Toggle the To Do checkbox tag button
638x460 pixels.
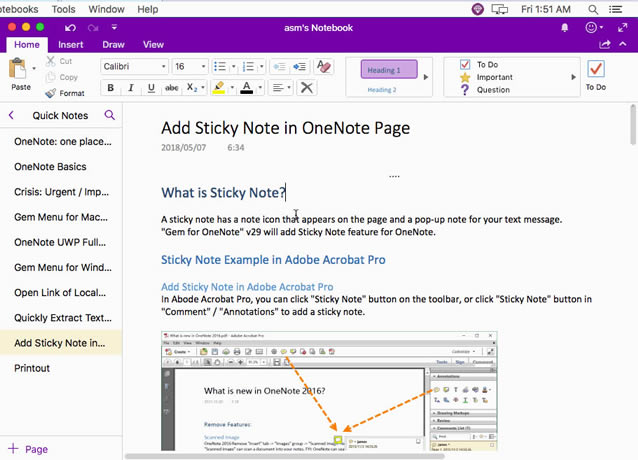pos(595,70)
